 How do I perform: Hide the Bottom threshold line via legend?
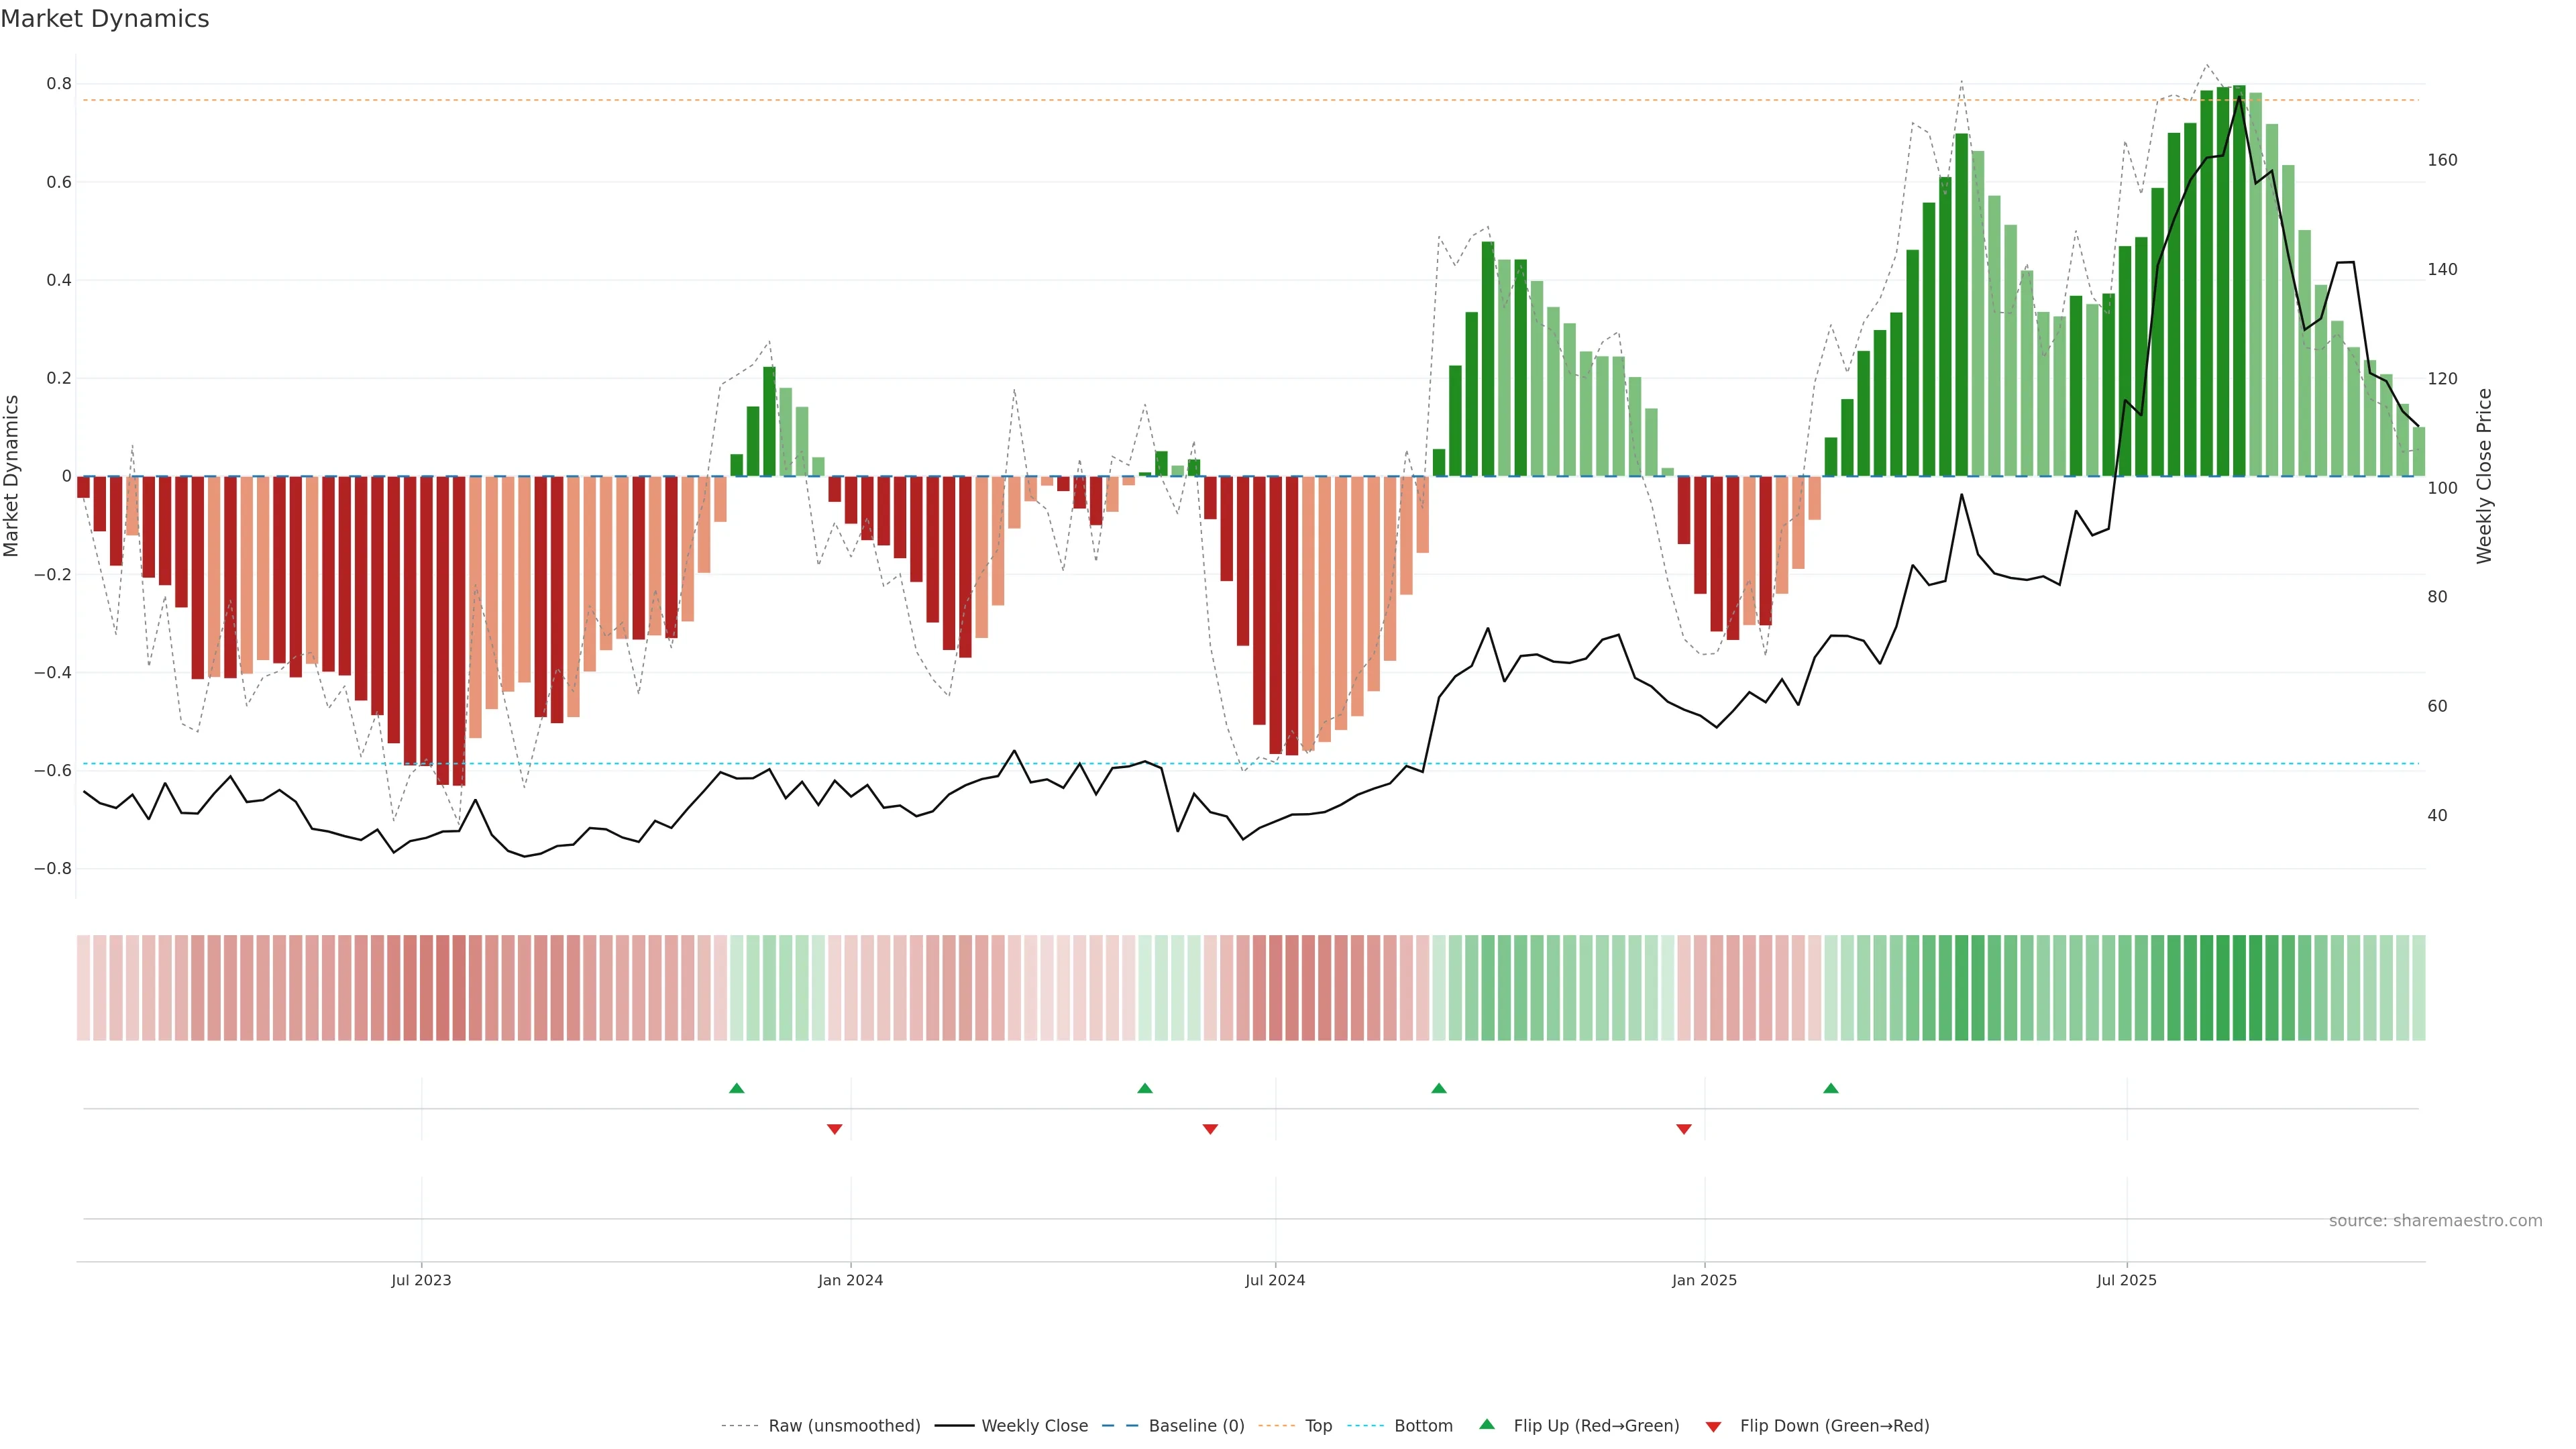[1423, 1426]
